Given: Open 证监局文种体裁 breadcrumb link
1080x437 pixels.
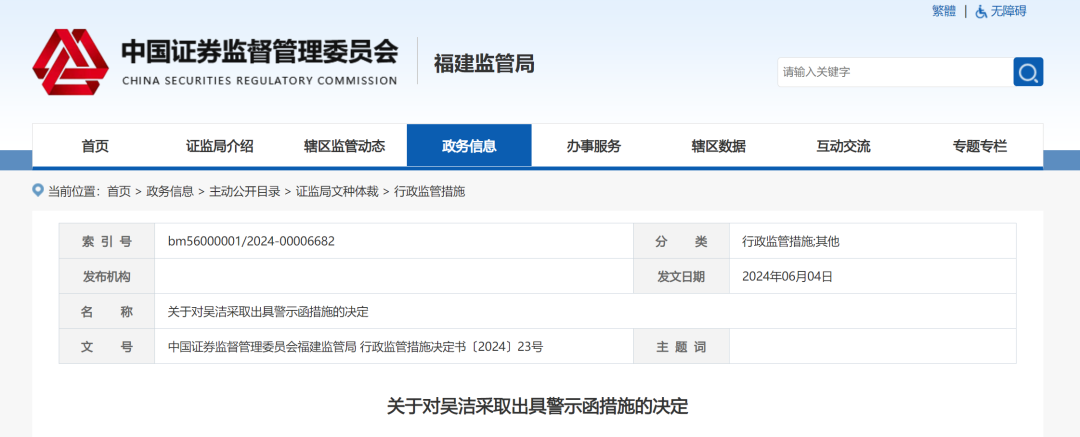Looking at the screenshot, I should (x=337, y=192).
